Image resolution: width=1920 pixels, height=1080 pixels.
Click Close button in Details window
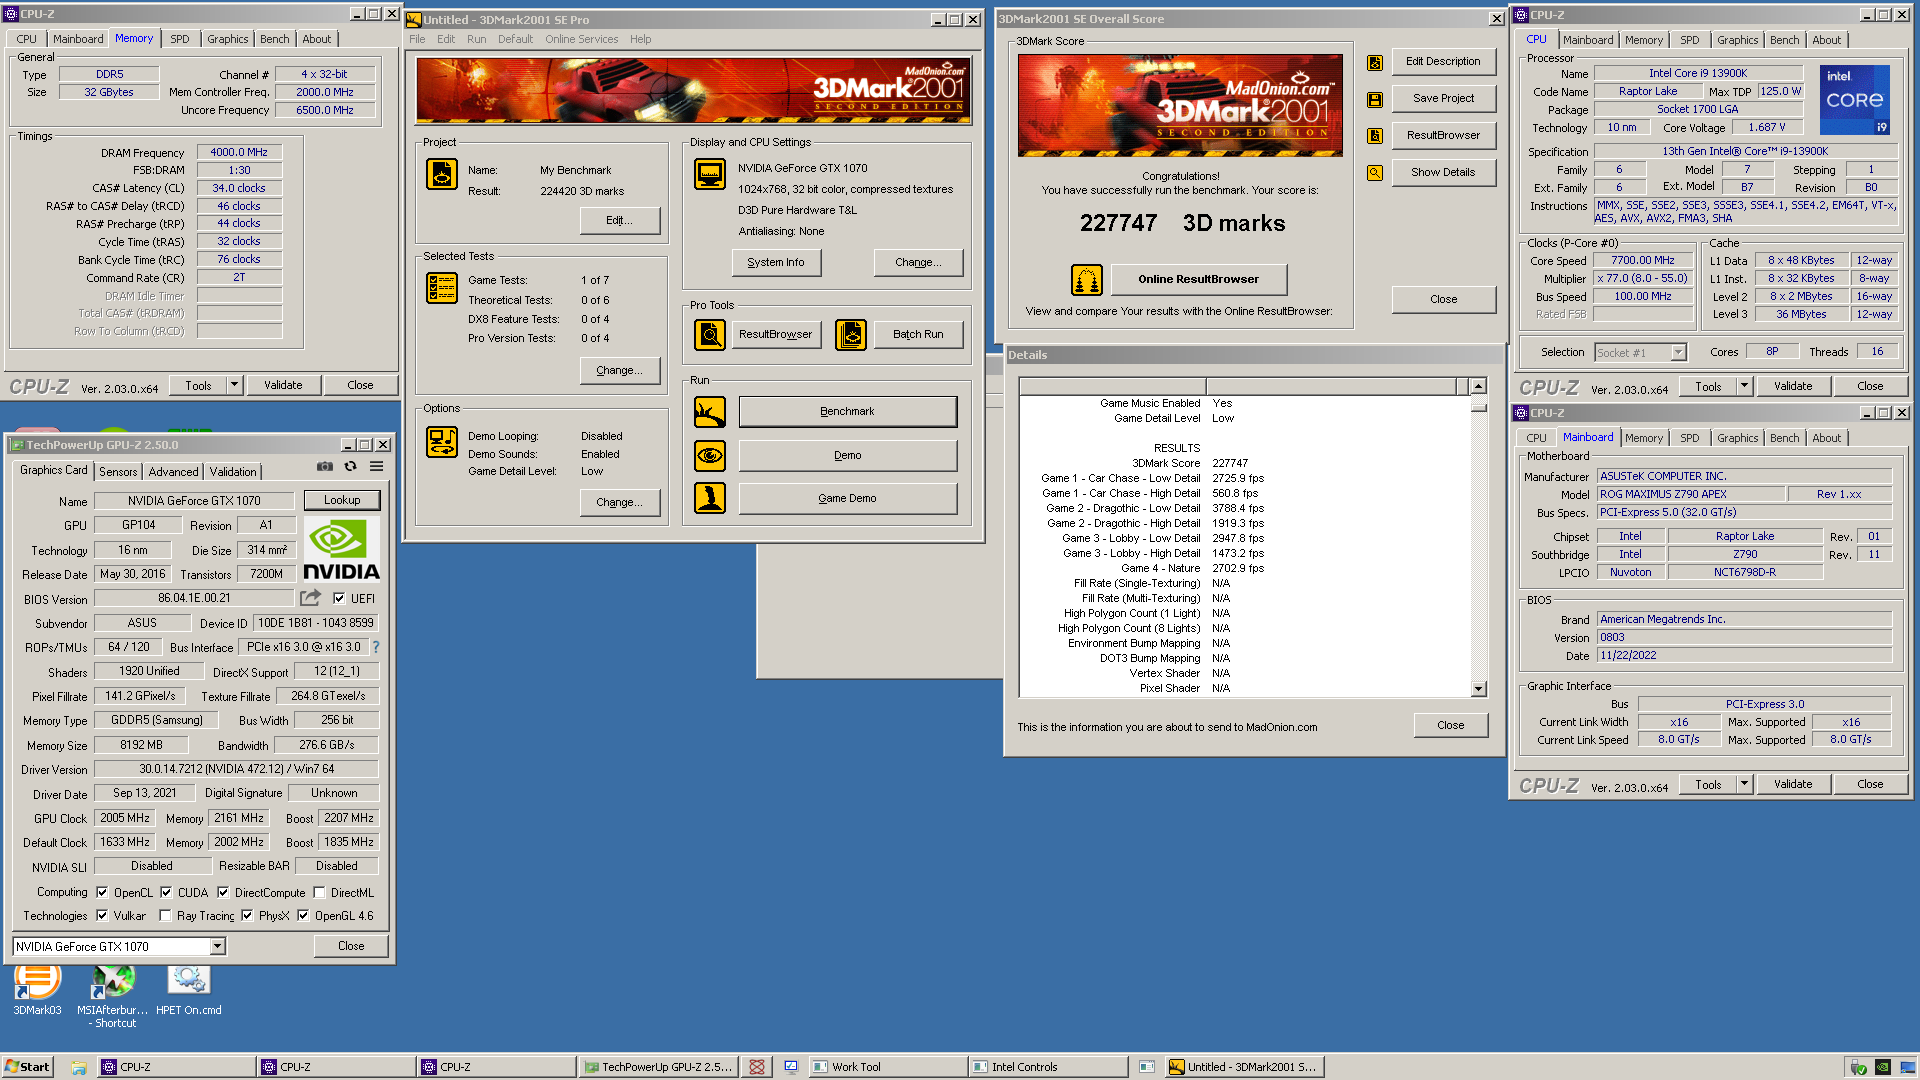[1451, 725]
